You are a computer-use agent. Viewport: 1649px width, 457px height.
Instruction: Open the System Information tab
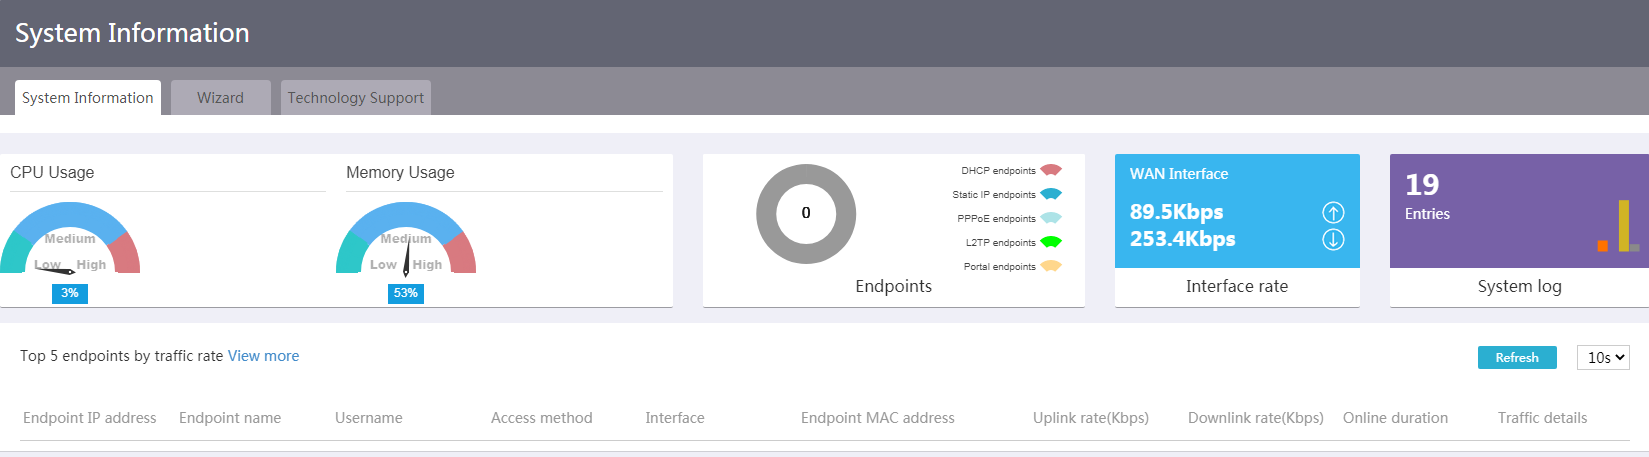click(88, 98)
